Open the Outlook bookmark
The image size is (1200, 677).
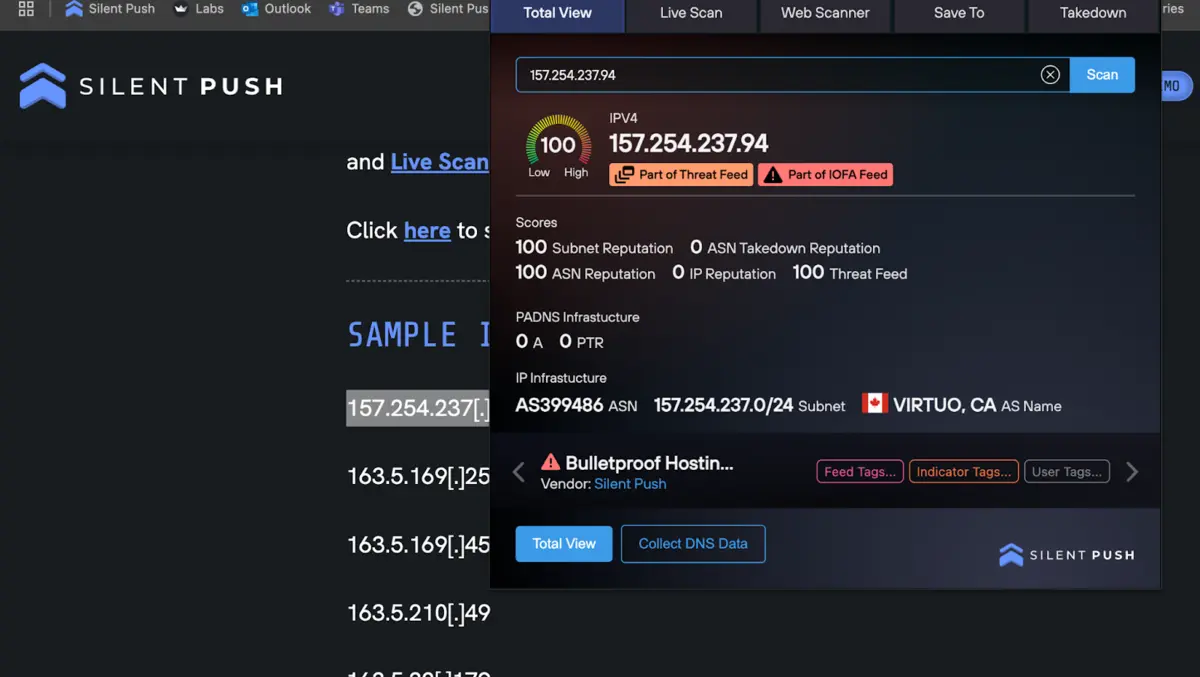[276, 9]
